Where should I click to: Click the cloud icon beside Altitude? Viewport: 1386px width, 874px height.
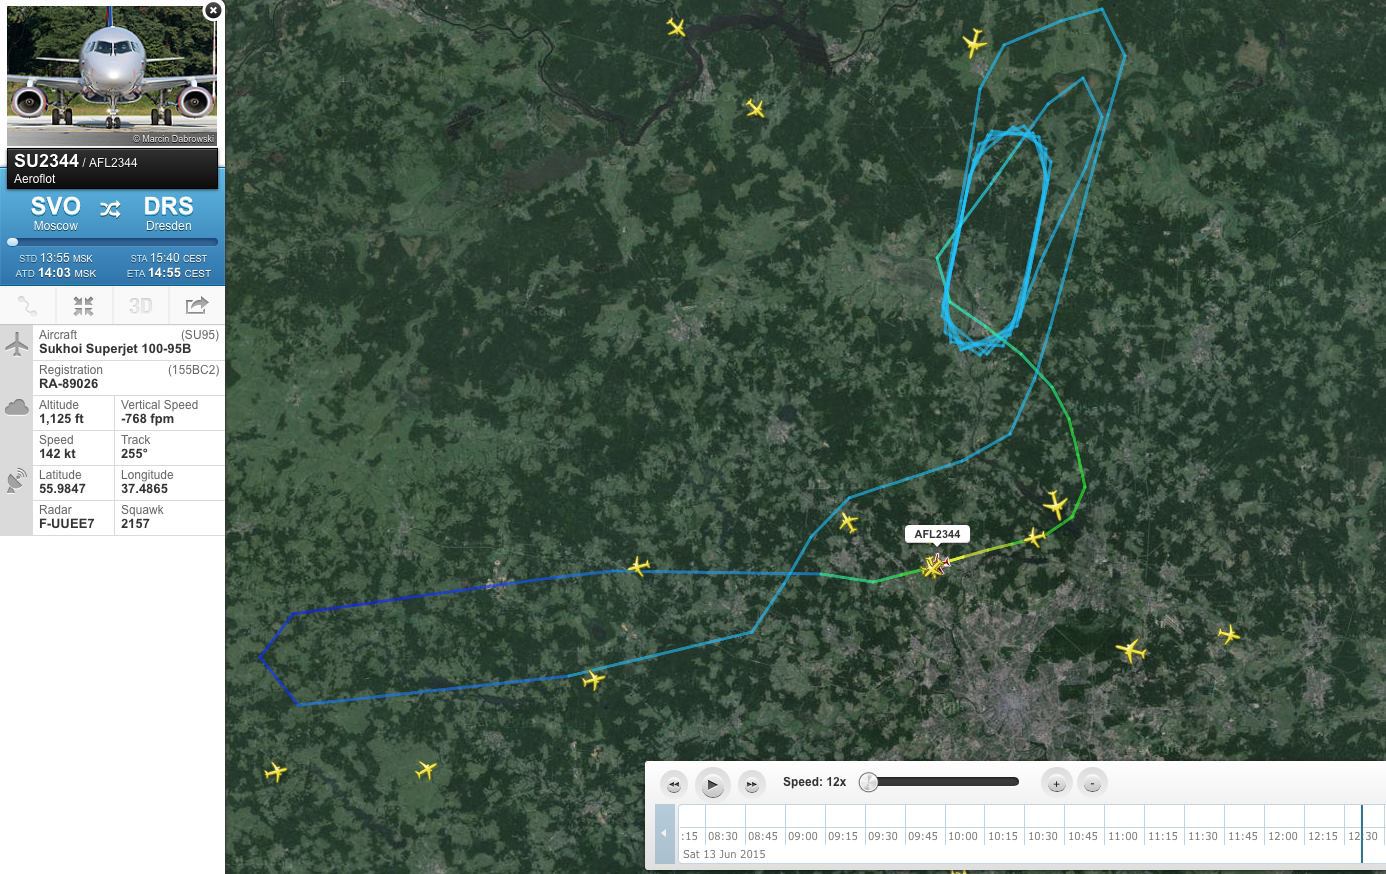pyautogui.click(x=17, y=407)
